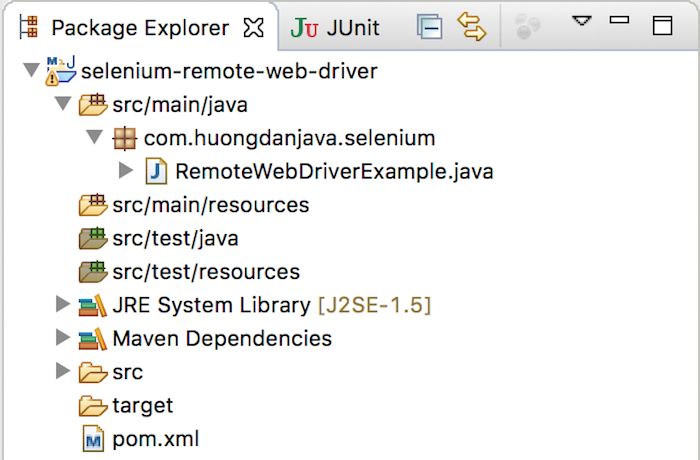The height and width of the screenshot is (460, 700).
Task: Select the src/main/java label
Action: [180, 105]
